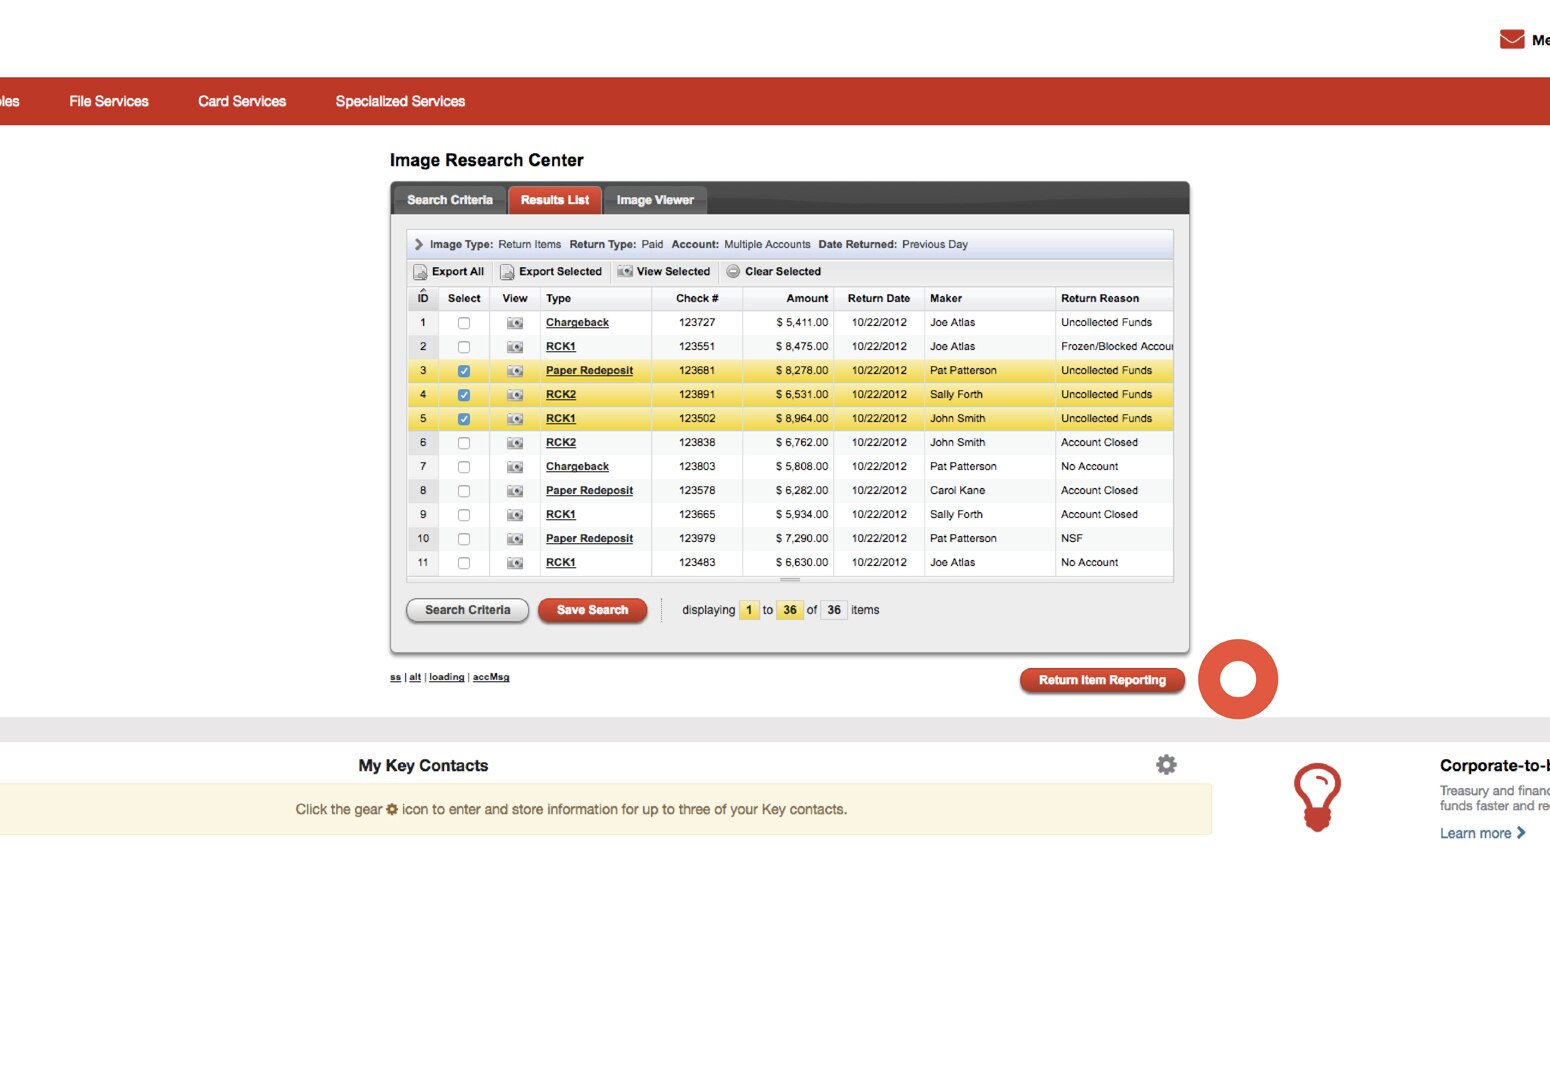Check the Select checkbox for row 1
This screenshot has height=1087, width=1550.
(x=463, y=322)
